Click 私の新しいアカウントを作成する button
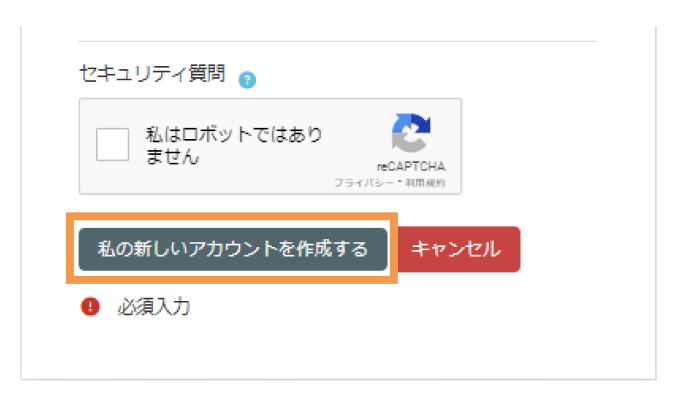 click(233, 249)
